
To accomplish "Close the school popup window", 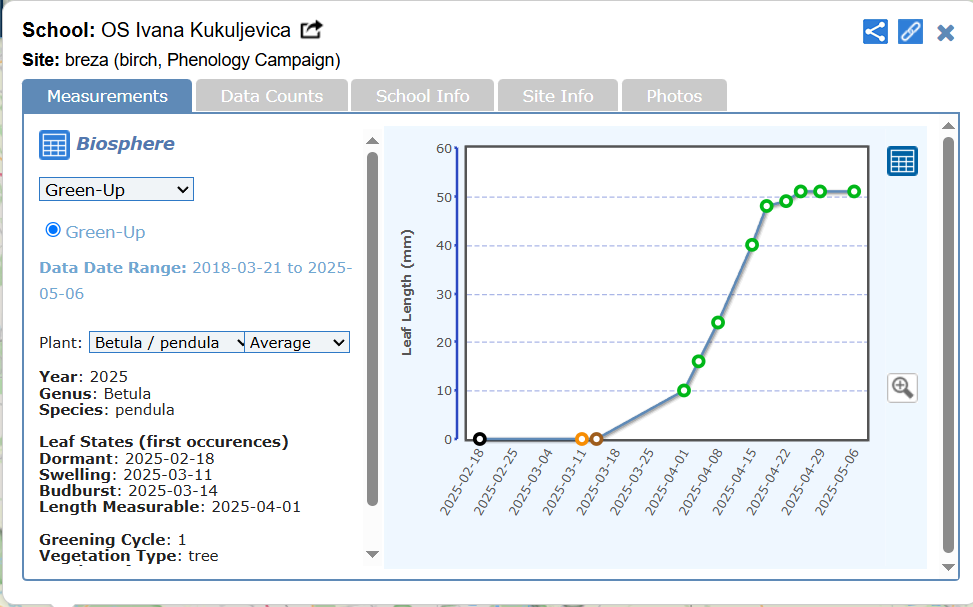I will coord(945,32).
